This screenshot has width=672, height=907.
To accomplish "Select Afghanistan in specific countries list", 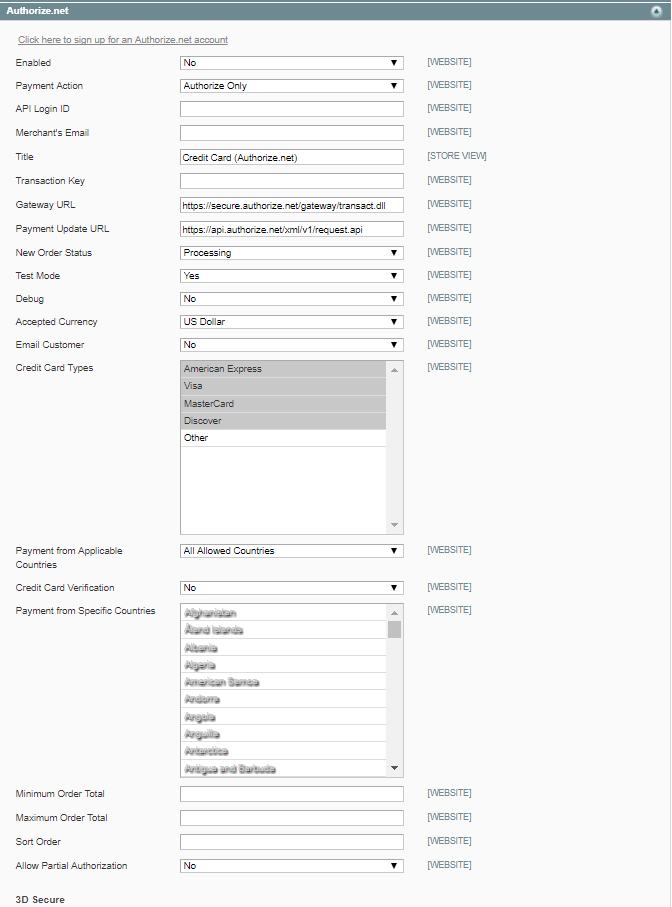I will click(283, 613).
